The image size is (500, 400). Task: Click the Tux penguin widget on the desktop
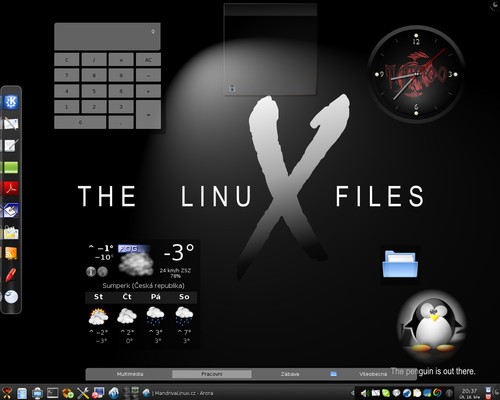click(x=433, y=324)
